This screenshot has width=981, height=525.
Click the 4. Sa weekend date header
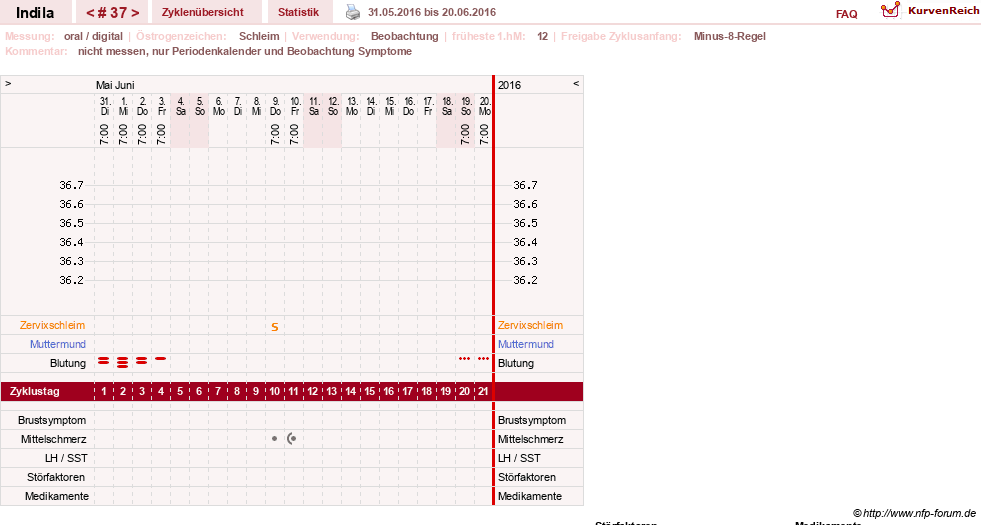click(180, 106)
